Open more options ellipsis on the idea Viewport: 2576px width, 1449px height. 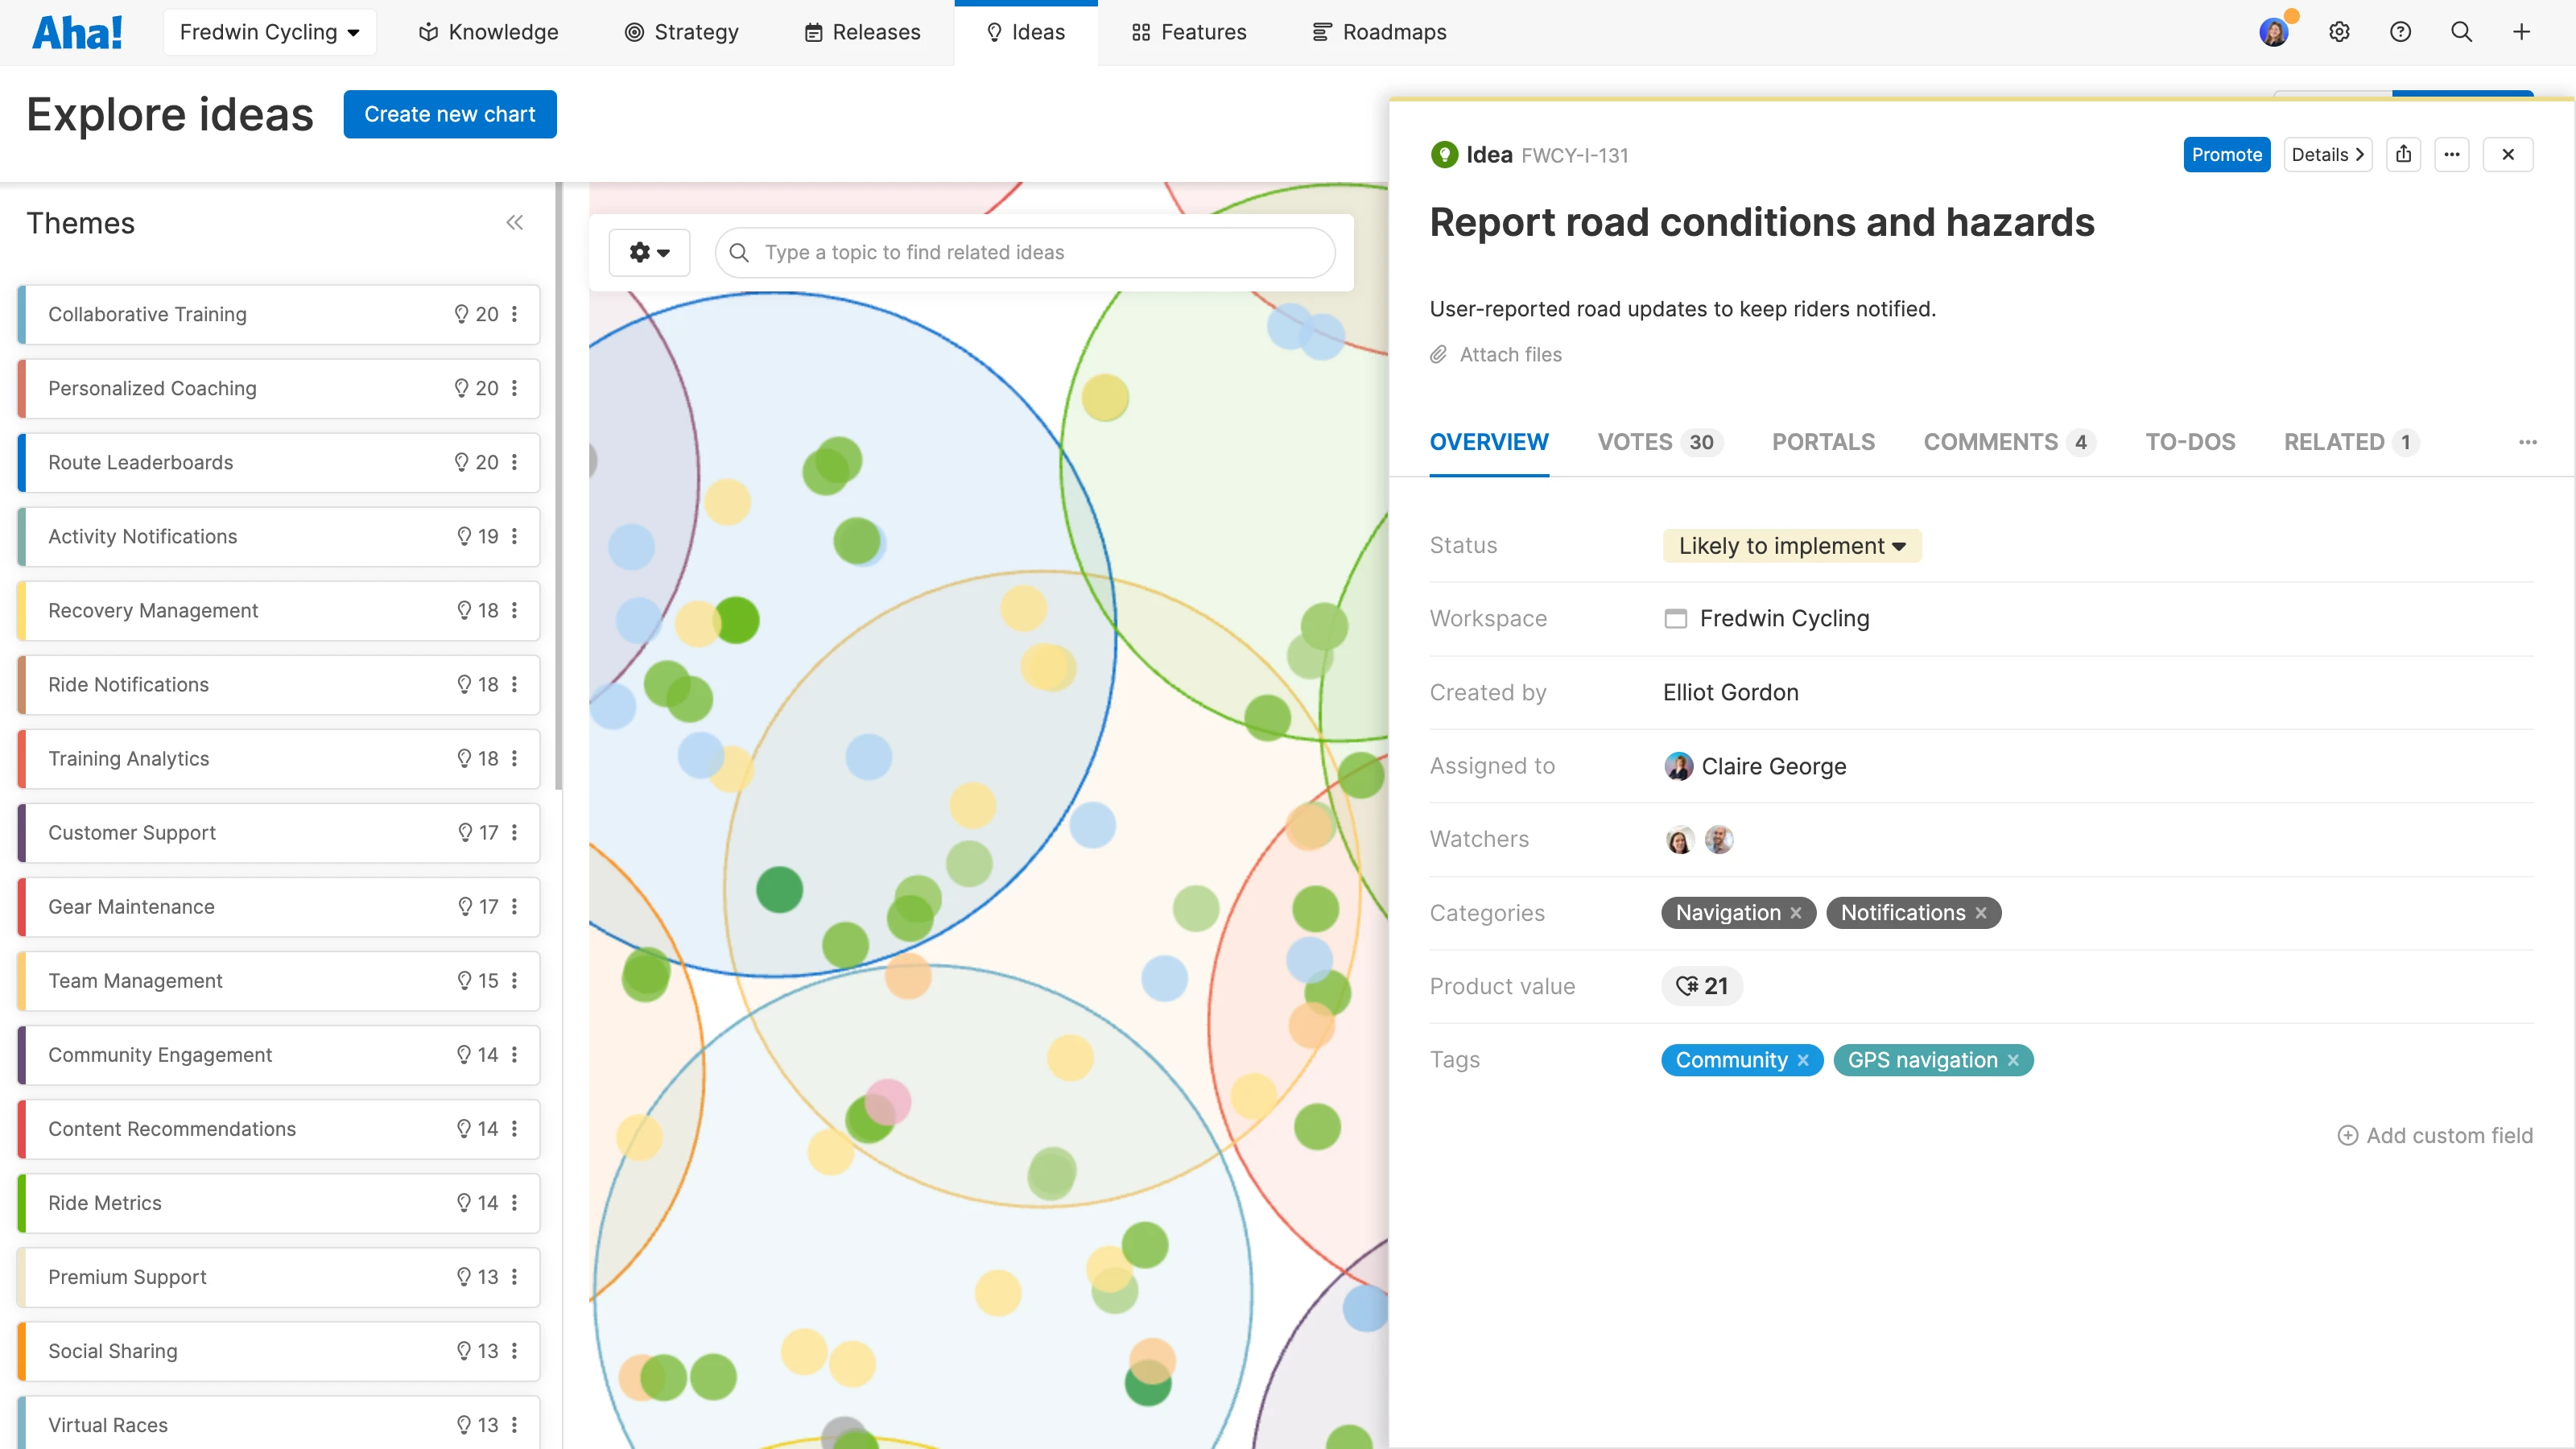(2452, 154)
